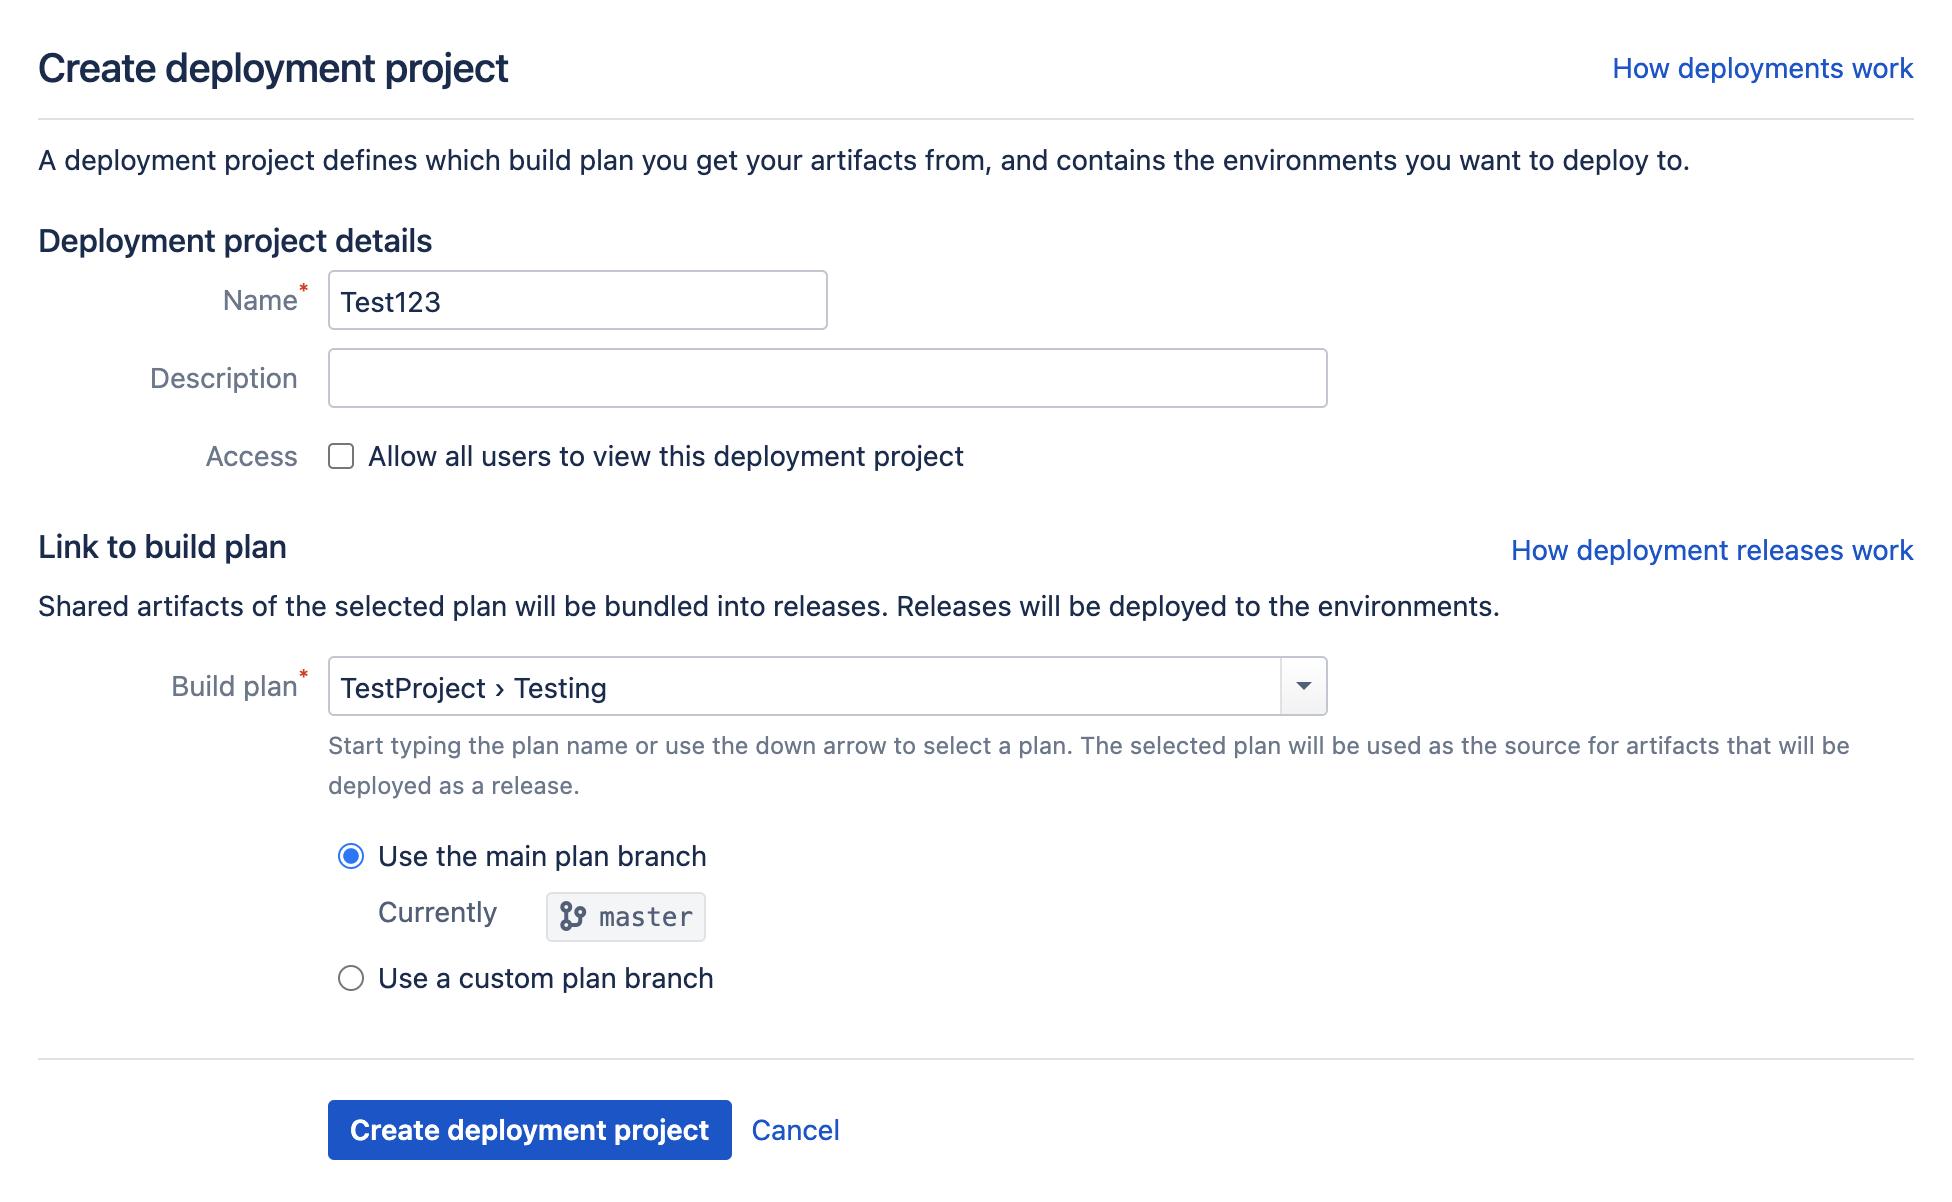Click the Deployment project details heading
The width and height of the screenshot is (1952, 1202).
(x=234, y=241)
